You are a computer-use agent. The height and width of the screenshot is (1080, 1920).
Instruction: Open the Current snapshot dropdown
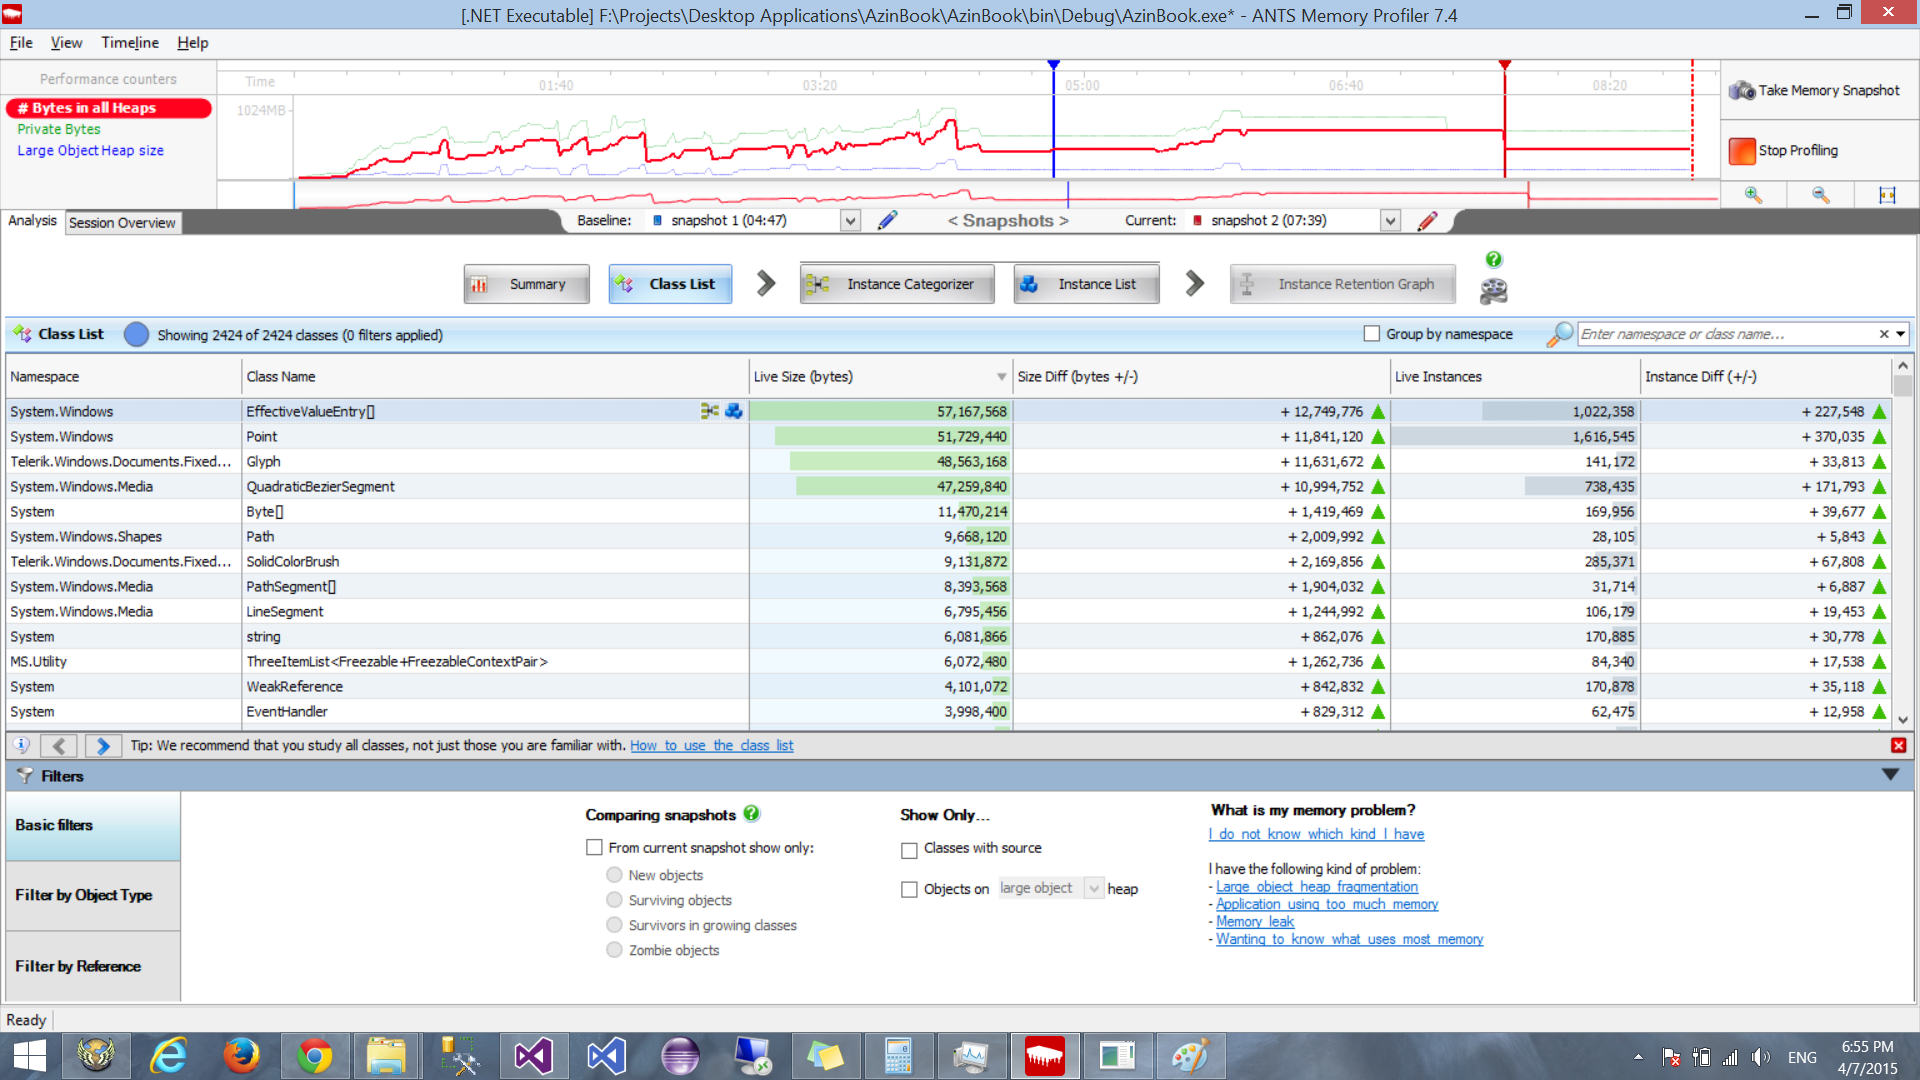click(x=1390, y=220)
